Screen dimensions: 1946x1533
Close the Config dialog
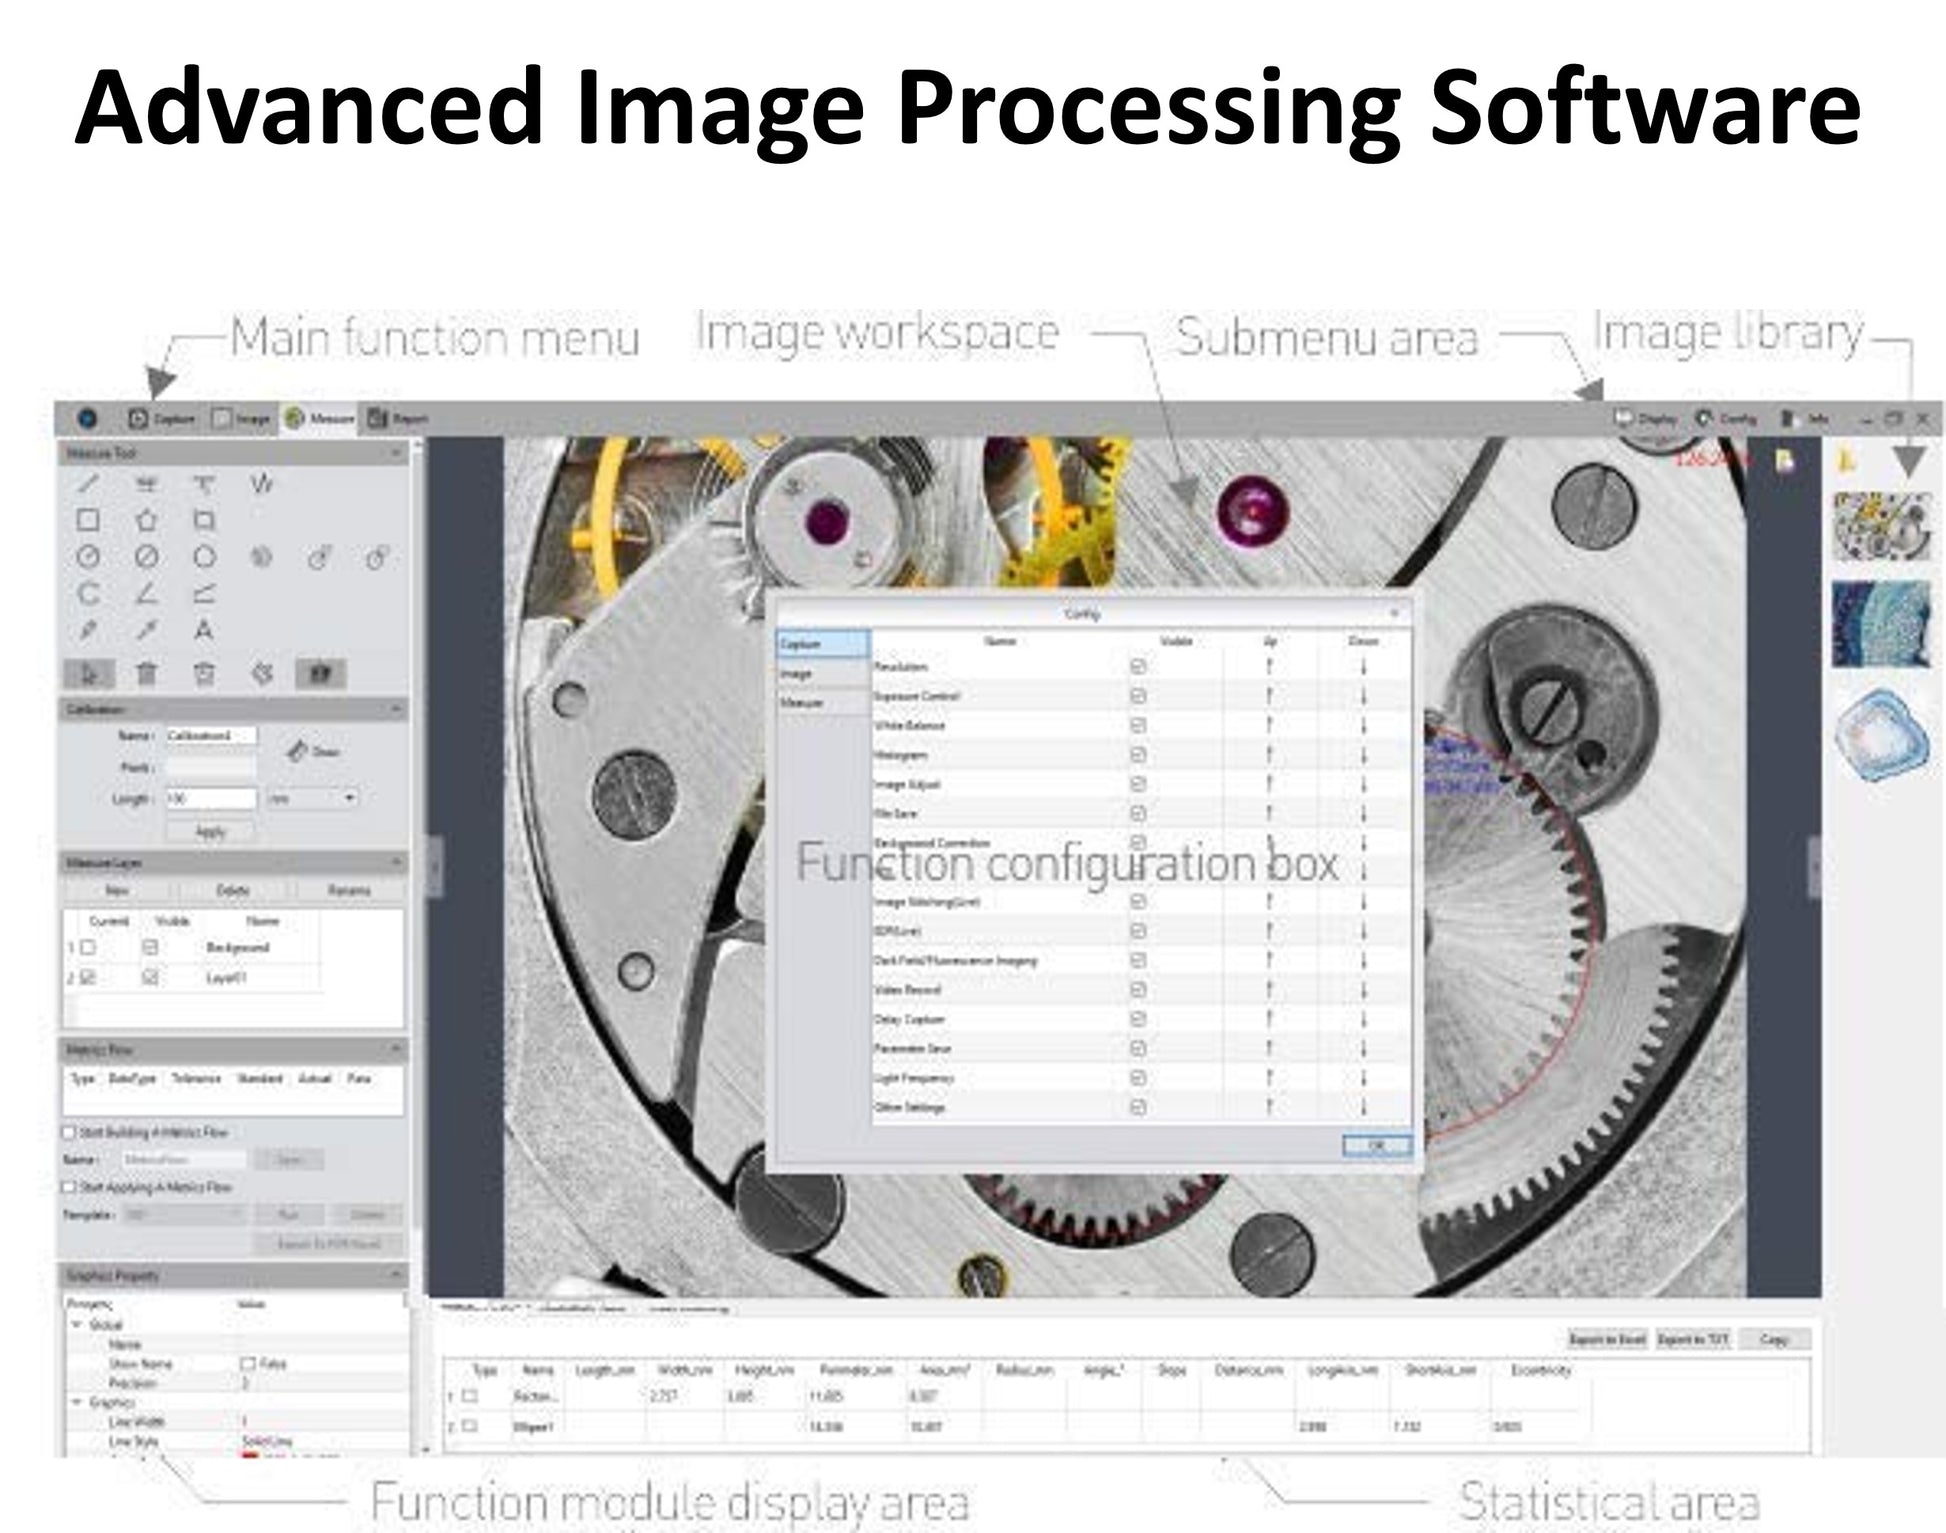pyautogui.click(x=1395, y=612)
